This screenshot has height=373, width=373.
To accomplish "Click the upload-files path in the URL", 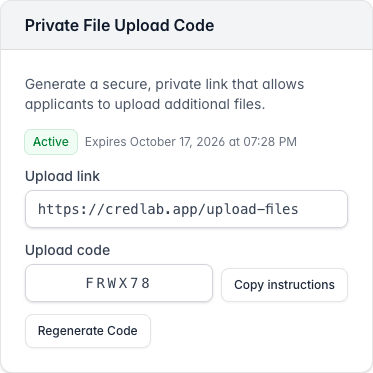I will coord(252,209).
